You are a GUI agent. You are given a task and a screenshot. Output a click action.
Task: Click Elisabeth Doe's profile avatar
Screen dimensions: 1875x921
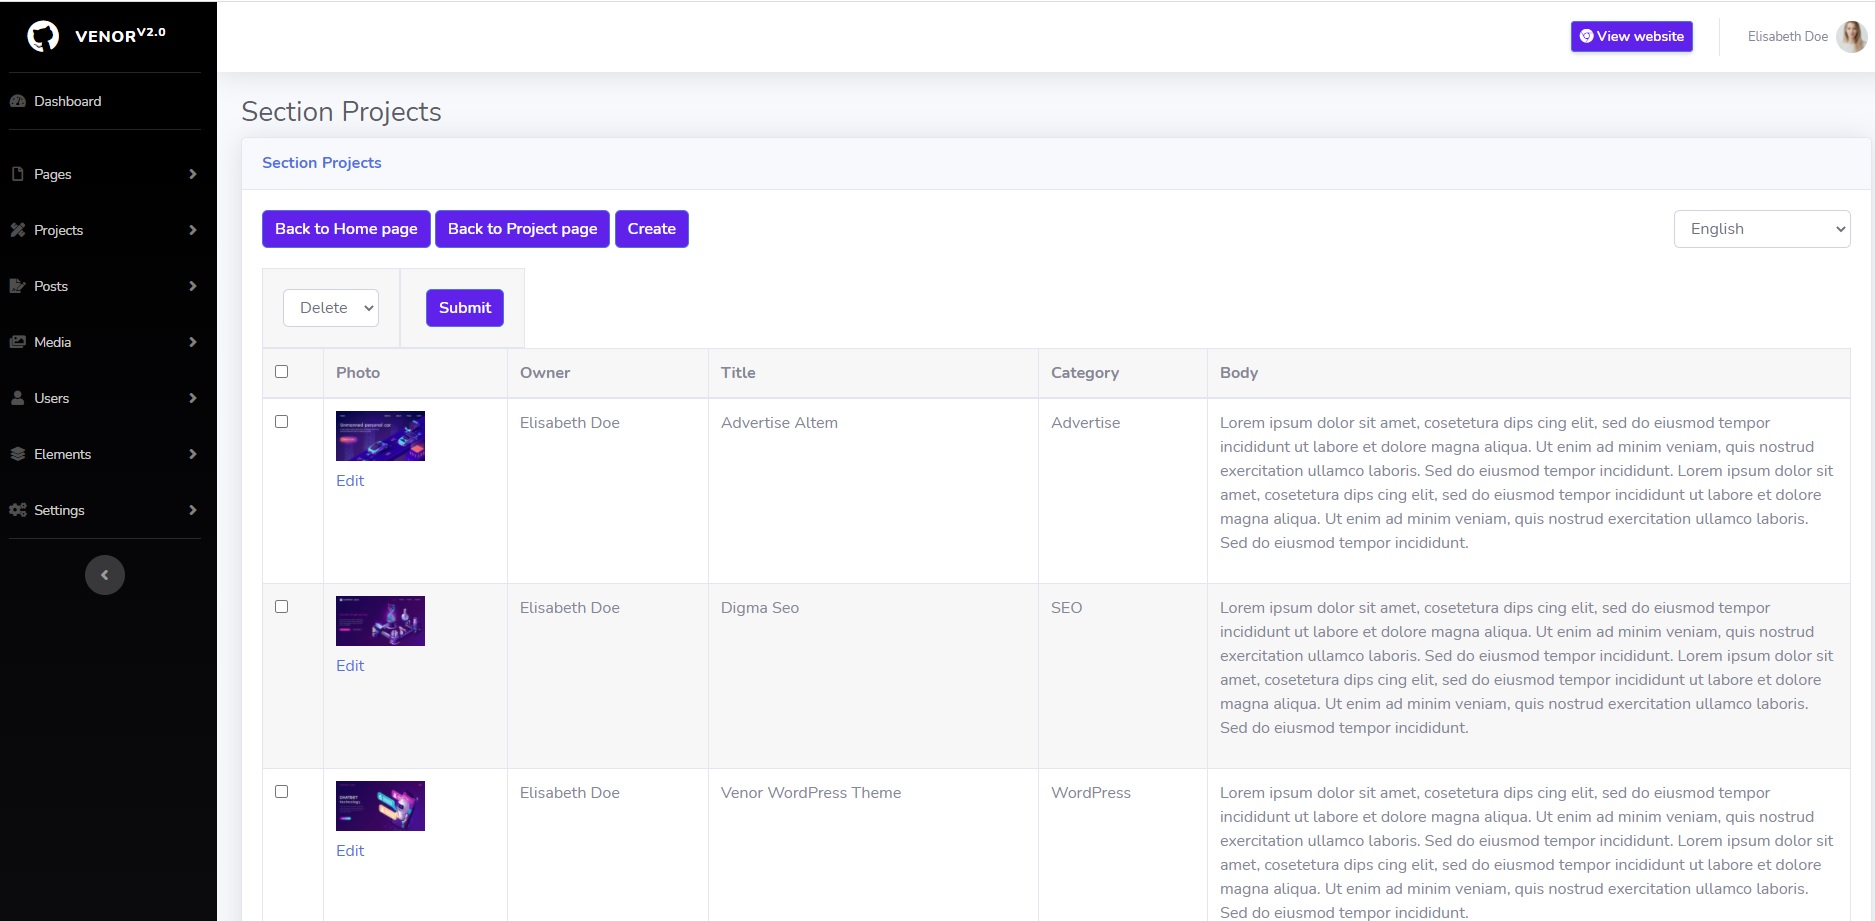tap(1851, 37)
